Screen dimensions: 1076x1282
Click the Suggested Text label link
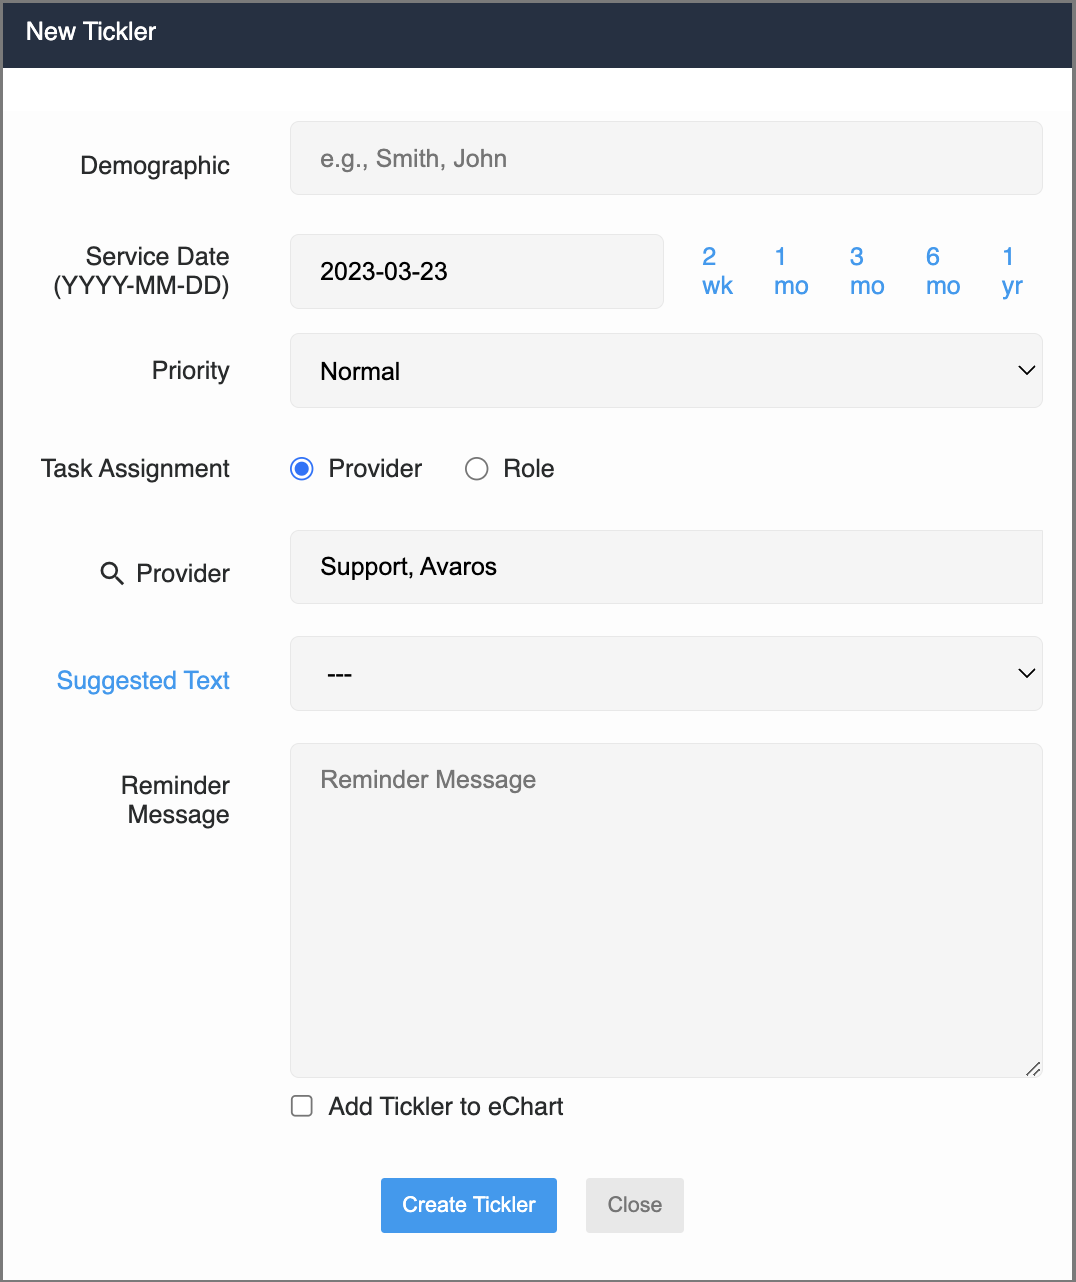coord(143,680)
